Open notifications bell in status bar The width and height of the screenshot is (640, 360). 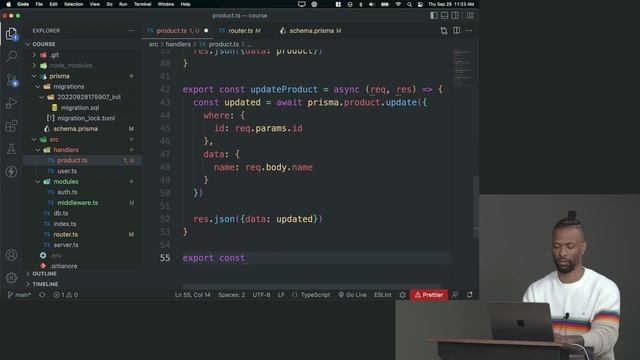click(469, 295)
